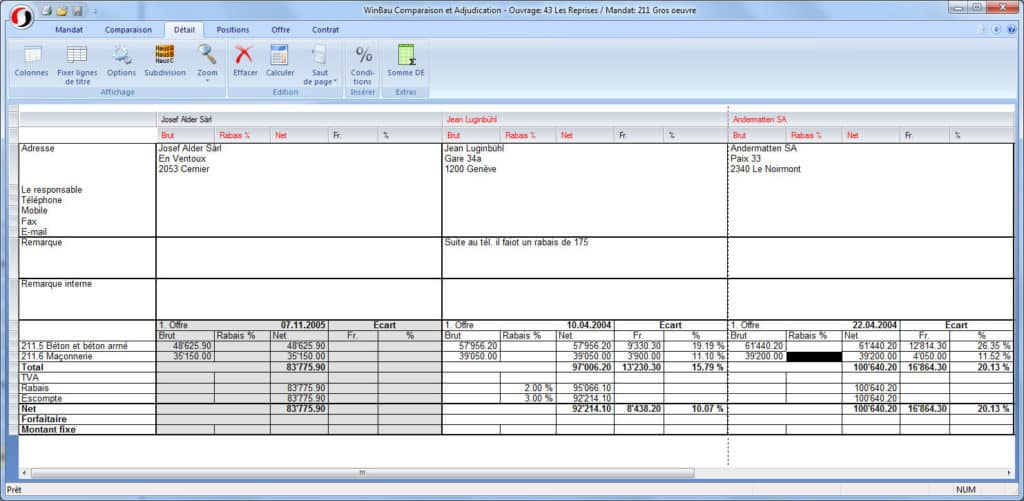Click the Adresse row label

click(38, 148)
